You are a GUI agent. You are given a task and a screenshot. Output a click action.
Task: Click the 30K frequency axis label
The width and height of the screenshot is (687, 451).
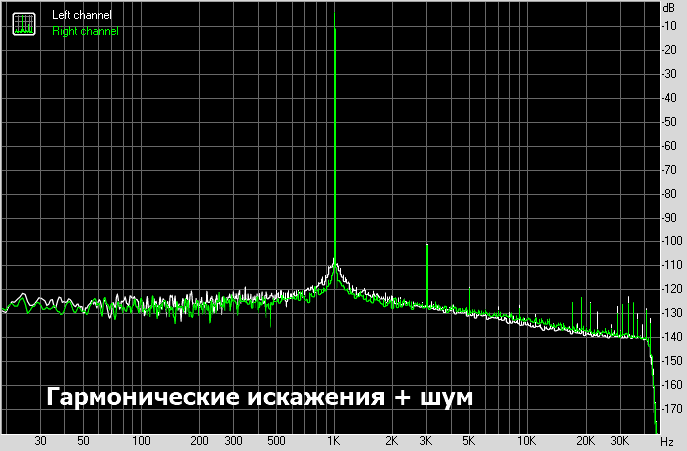(619, 440)
